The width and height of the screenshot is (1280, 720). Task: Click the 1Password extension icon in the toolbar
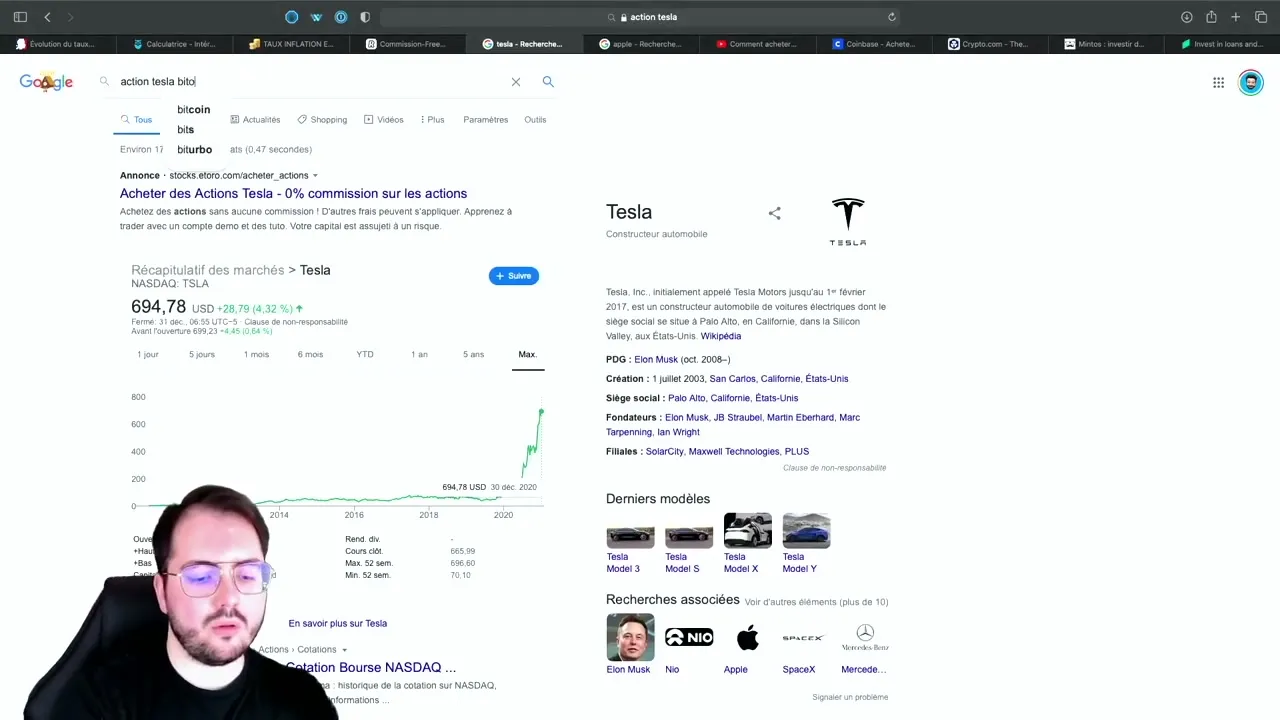coord(340,16)
